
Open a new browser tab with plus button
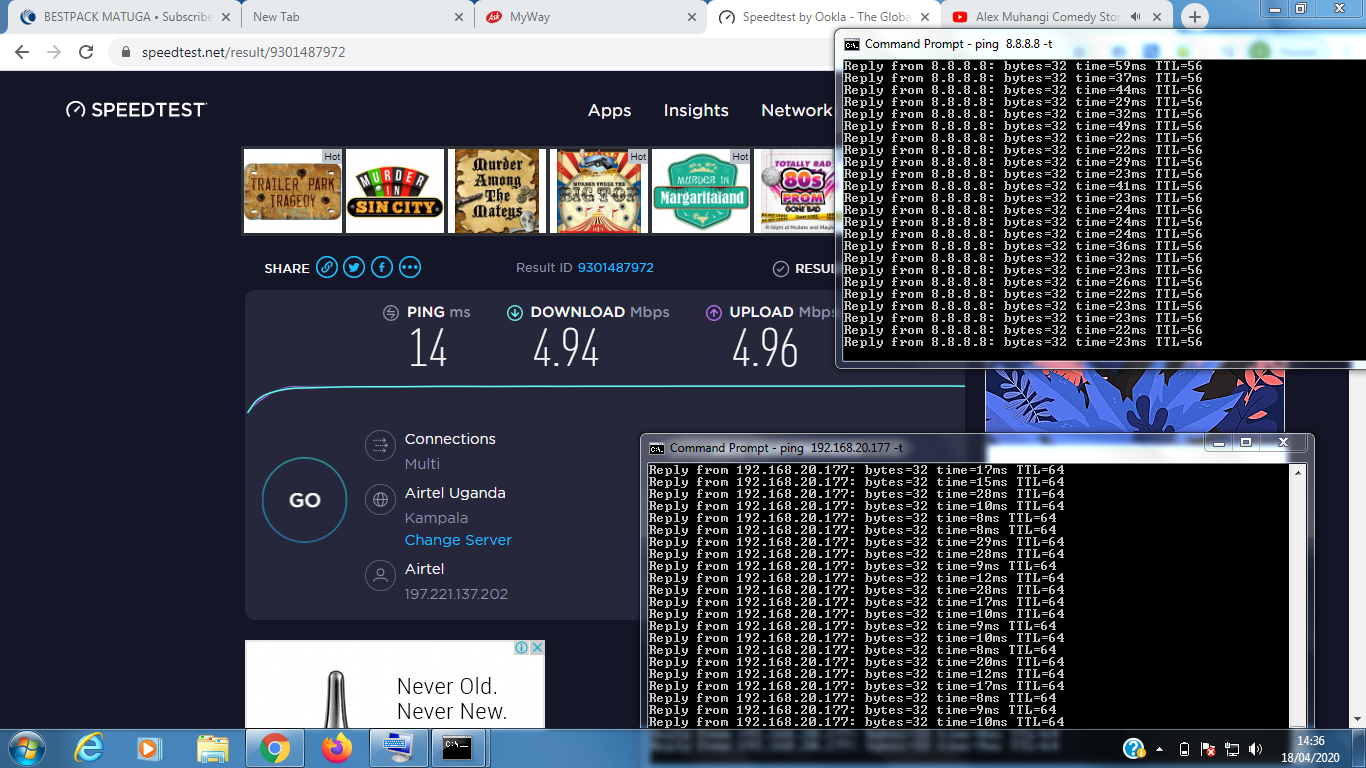click(1195, 17)
